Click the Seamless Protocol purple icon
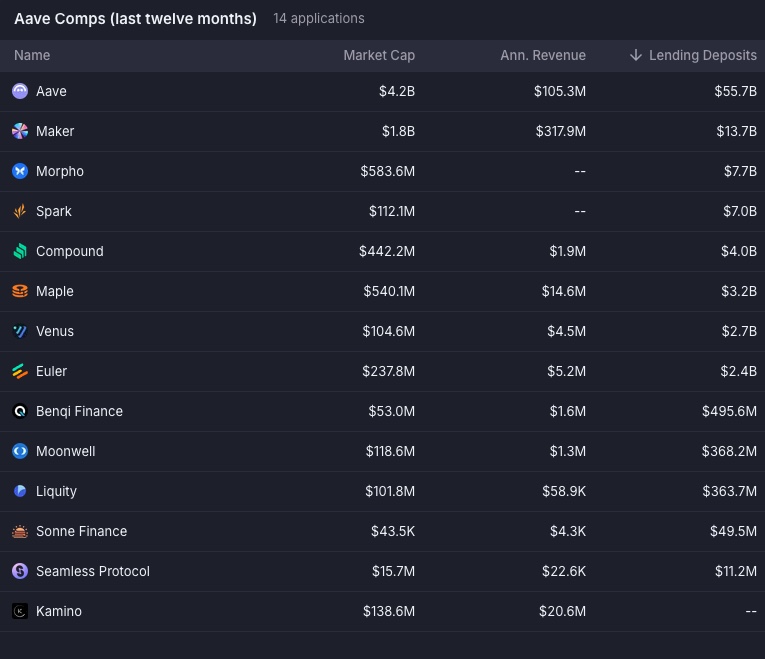The height and width of the screenshot is (659, 765). pos(20,571)
